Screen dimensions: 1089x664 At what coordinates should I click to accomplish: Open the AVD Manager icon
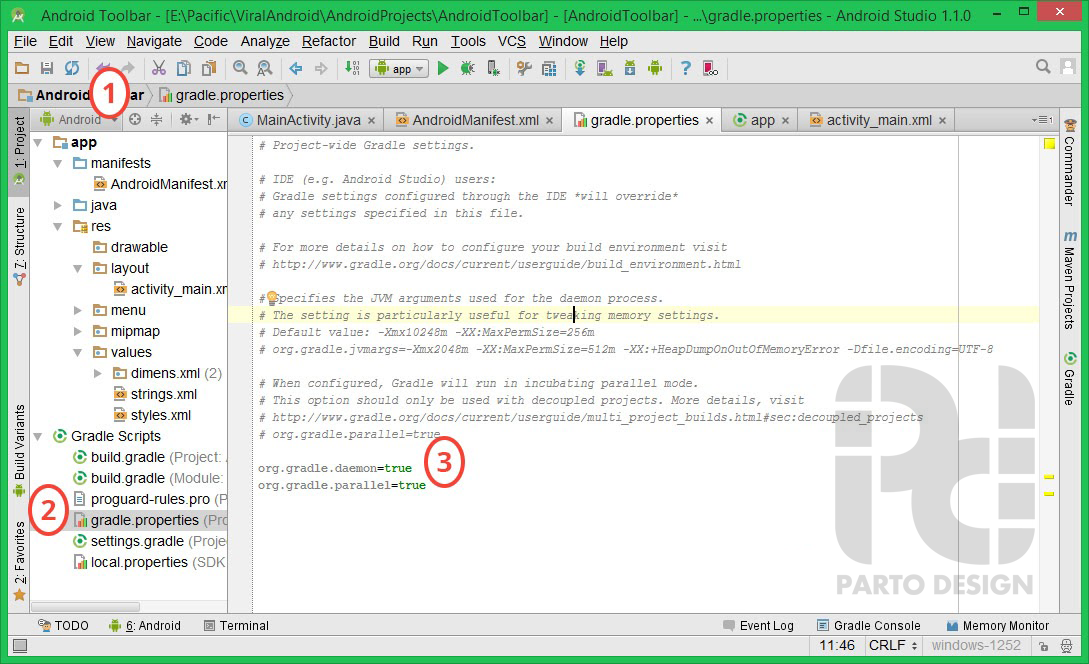click(605, 68)
